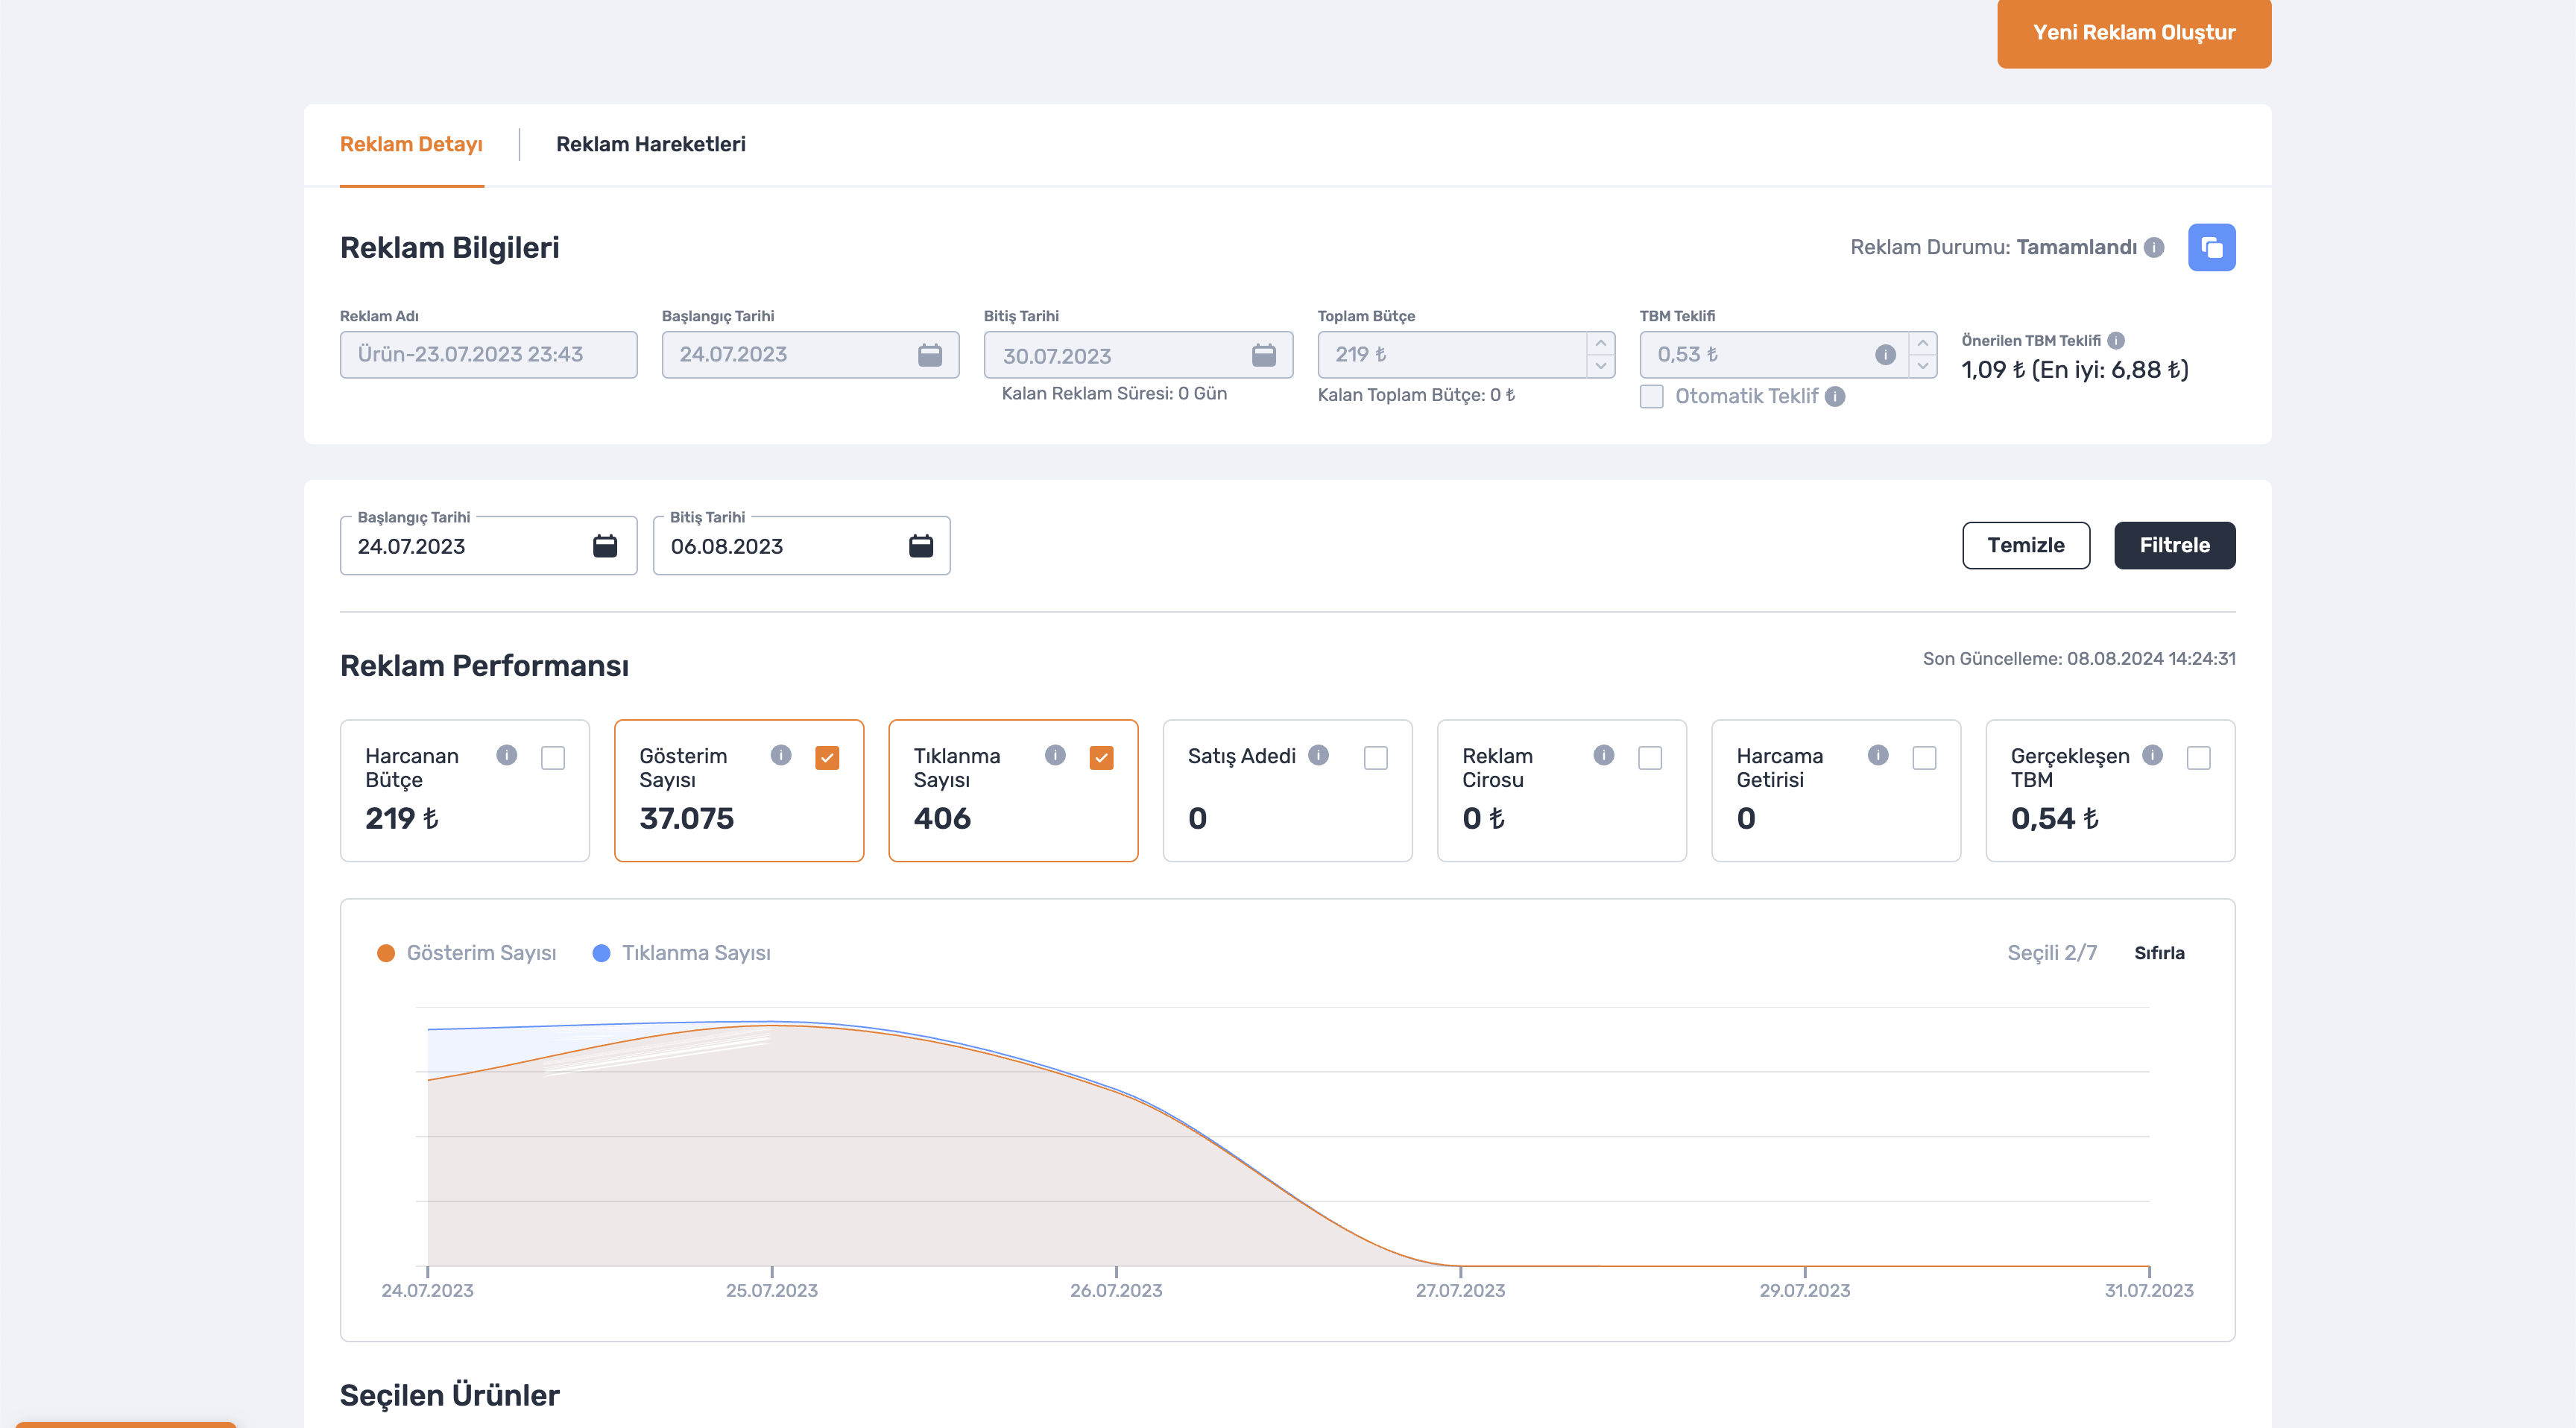Open calendar icon for filter start date 24.07.2023
This screenshot has height=1428, width=2576.
605,546
